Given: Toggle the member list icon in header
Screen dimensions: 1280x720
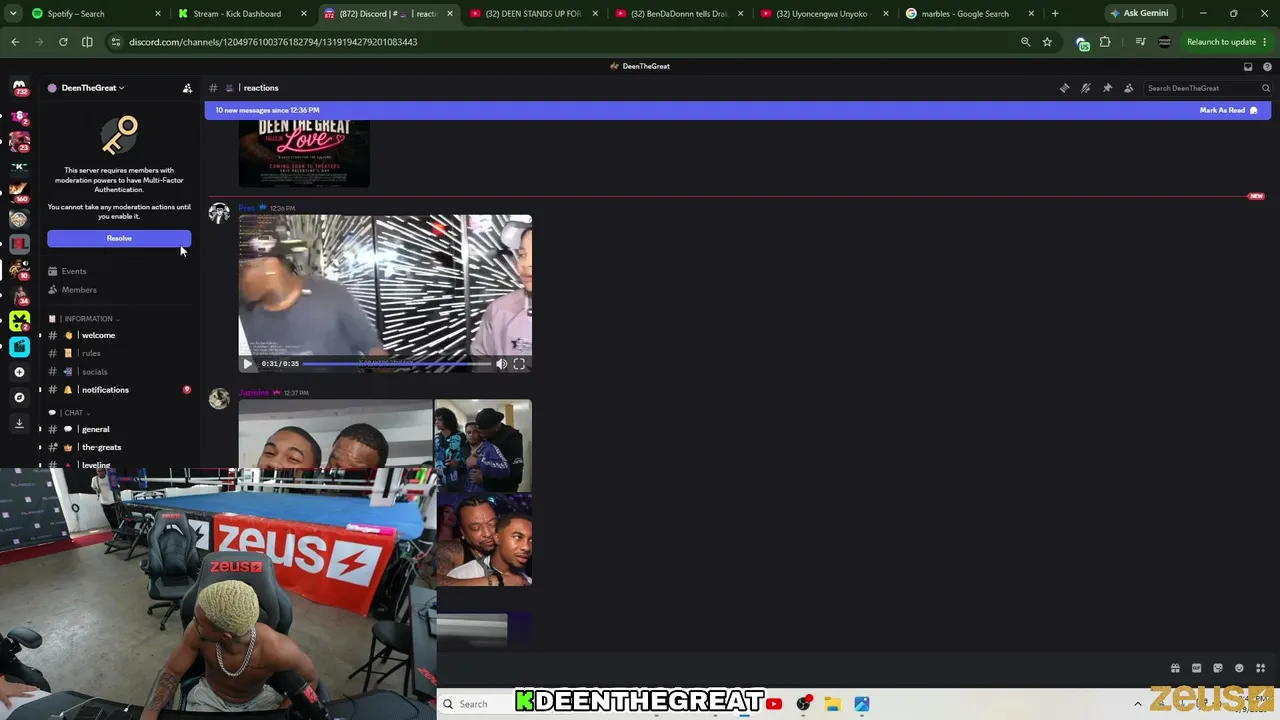Looking at the screenshot, I should 1129,88.
